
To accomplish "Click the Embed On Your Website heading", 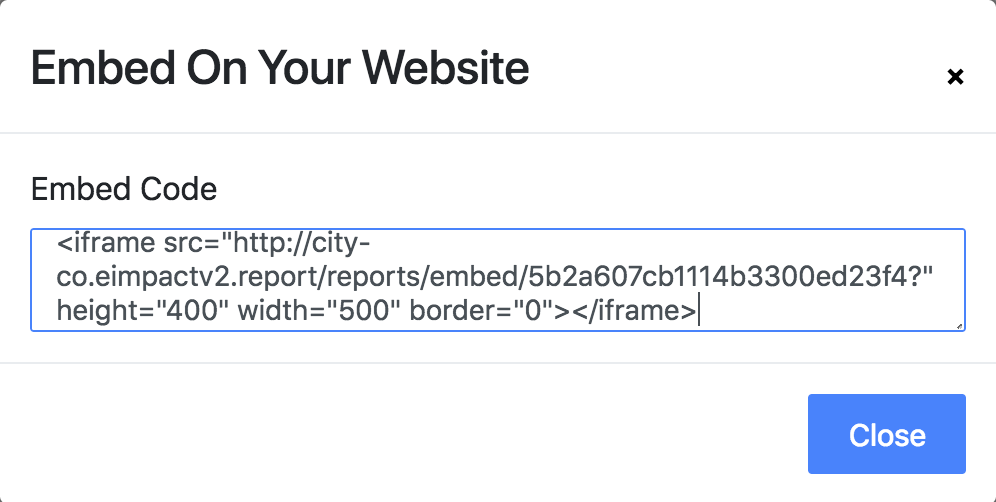I will pos(279,67).
